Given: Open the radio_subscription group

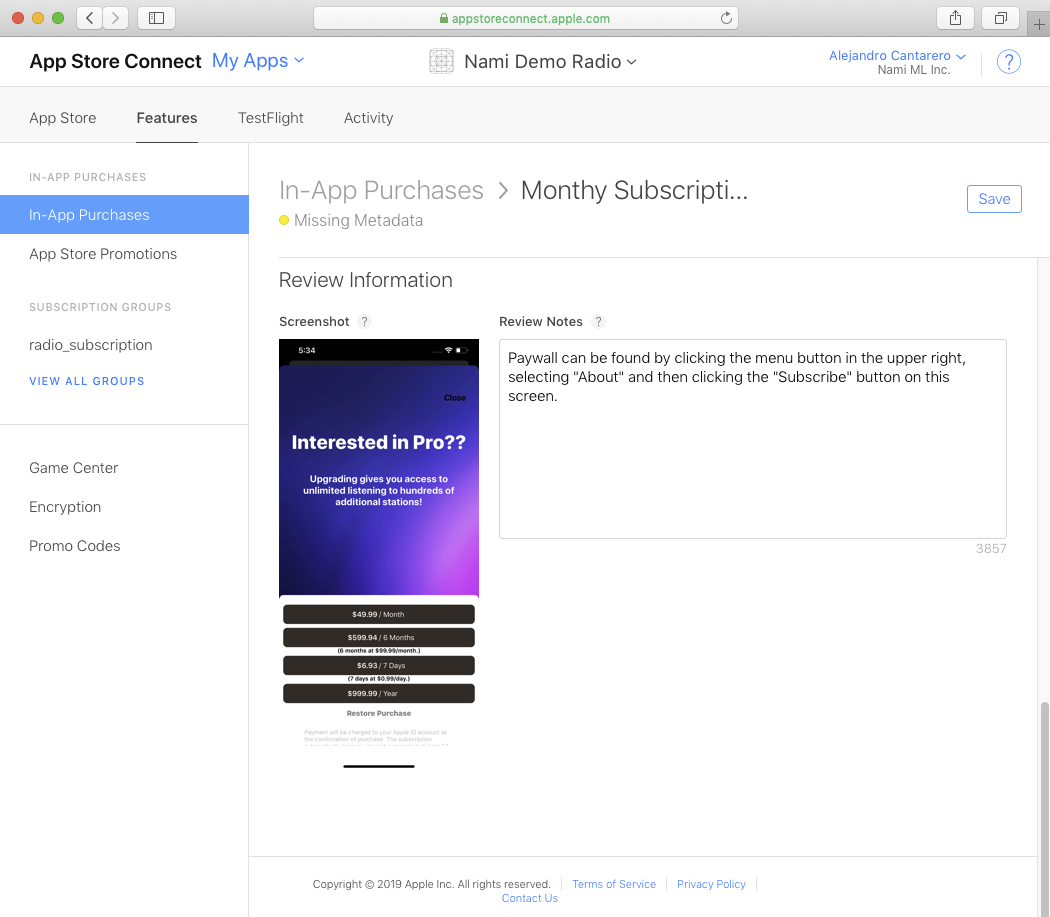Looking at the screenshot, I should [90, 345].
